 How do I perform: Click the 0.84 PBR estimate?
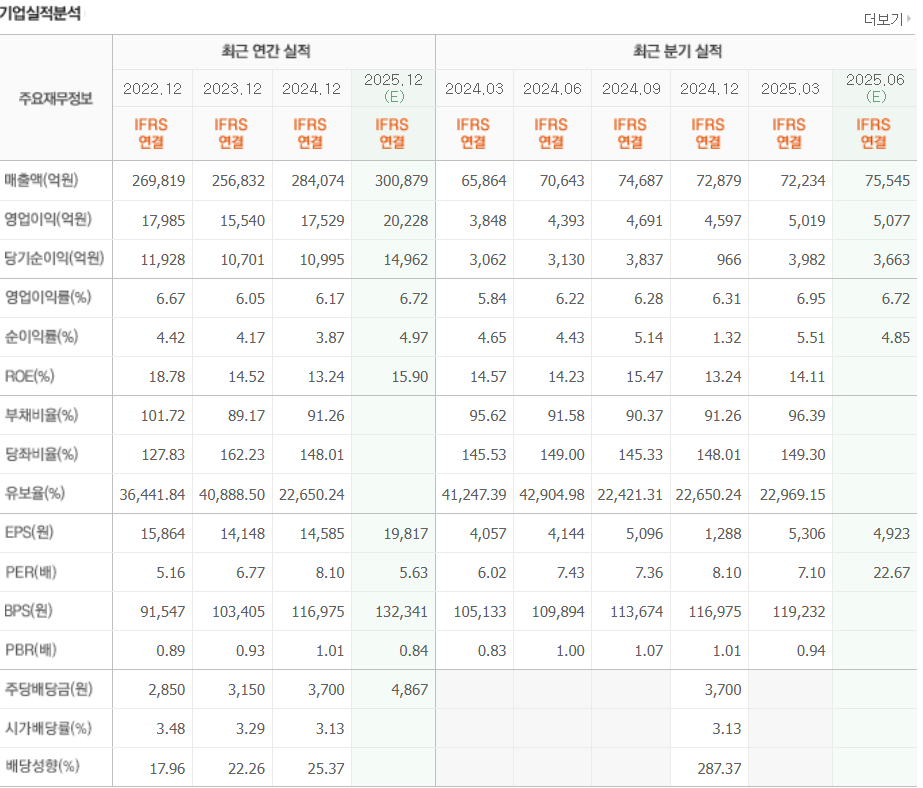pos(414,651)
